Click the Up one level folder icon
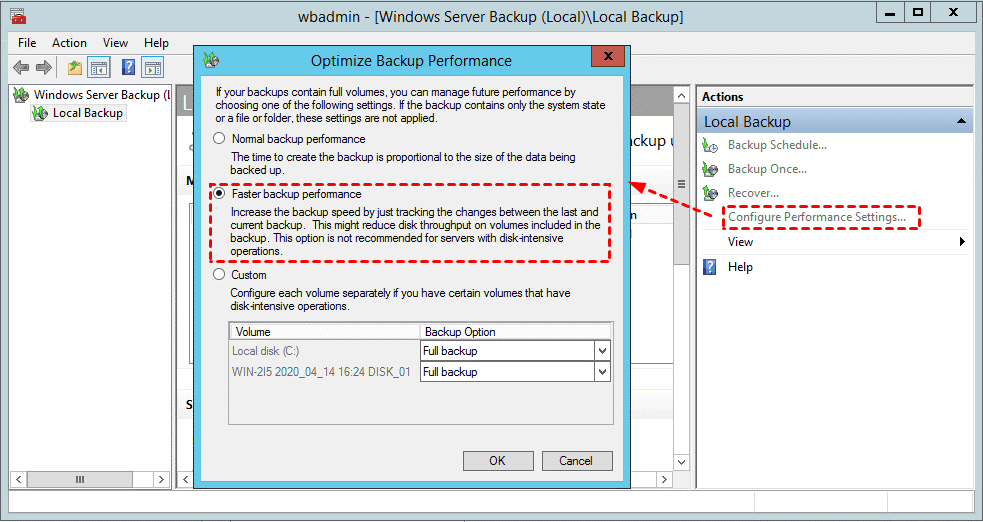The height and width of the screenshot is (522, 983). point(75,67)
